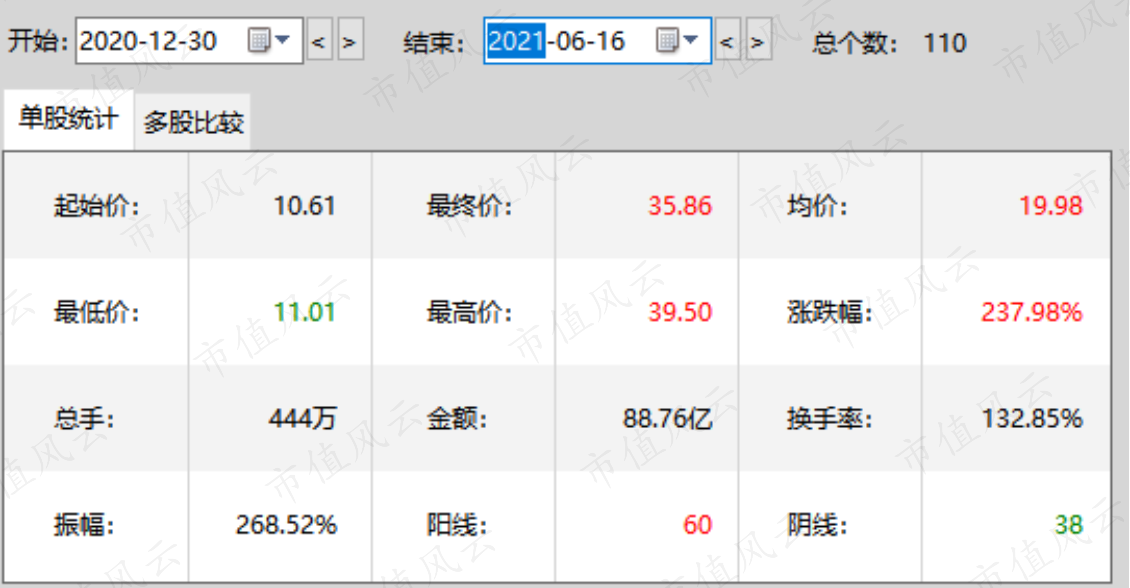The width and height of the screenshot is (1130, 588).
Task: Select the 换手率 value 132.85%
Action: (x=1031, y=418)
